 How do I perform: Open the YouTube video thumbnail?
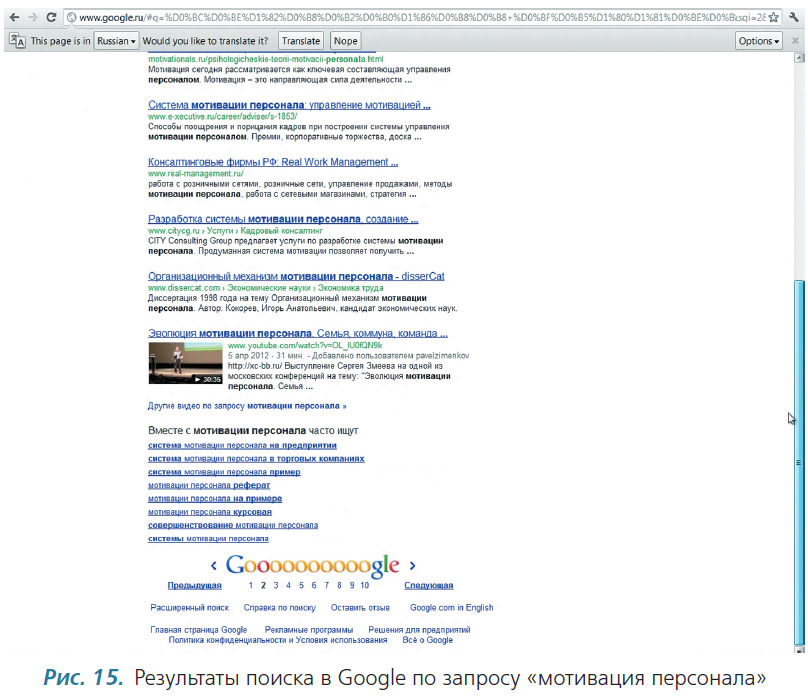pos(186,363)
